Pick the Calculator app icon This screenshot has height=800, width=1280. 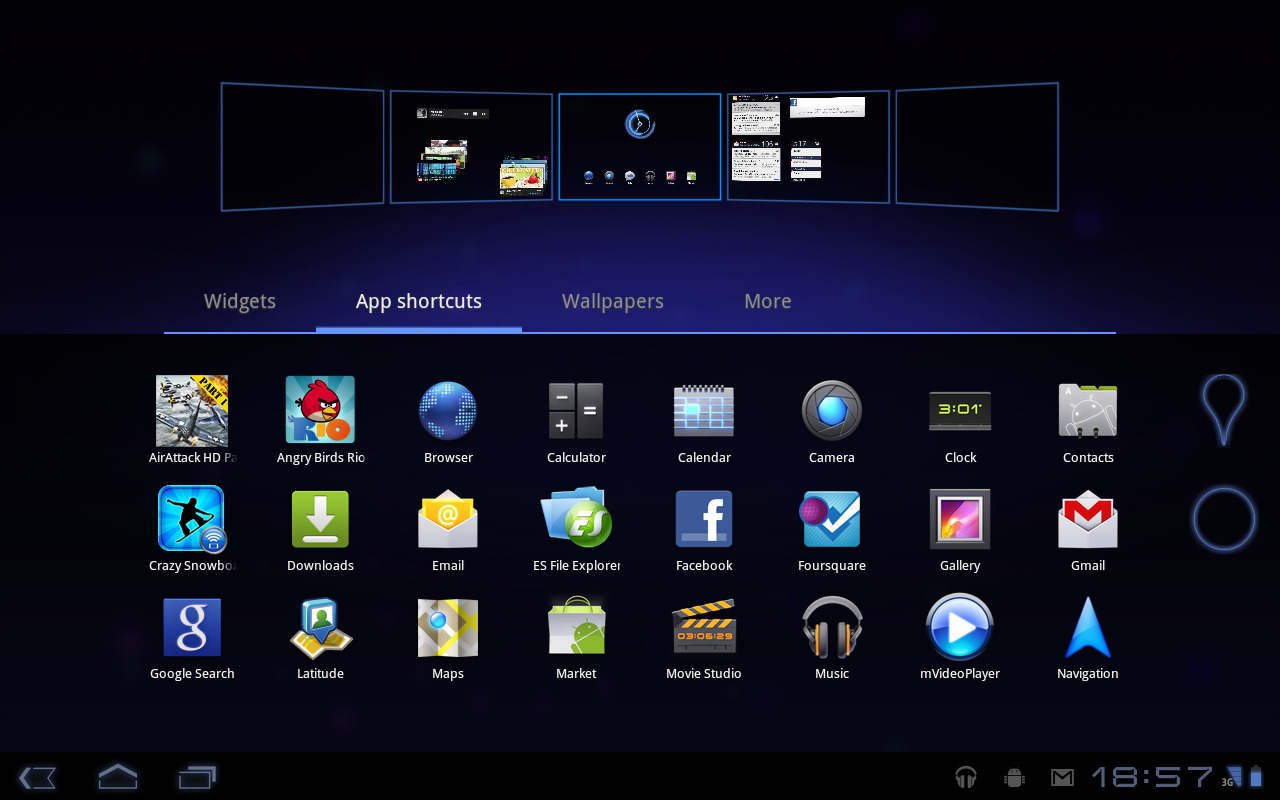576,411
